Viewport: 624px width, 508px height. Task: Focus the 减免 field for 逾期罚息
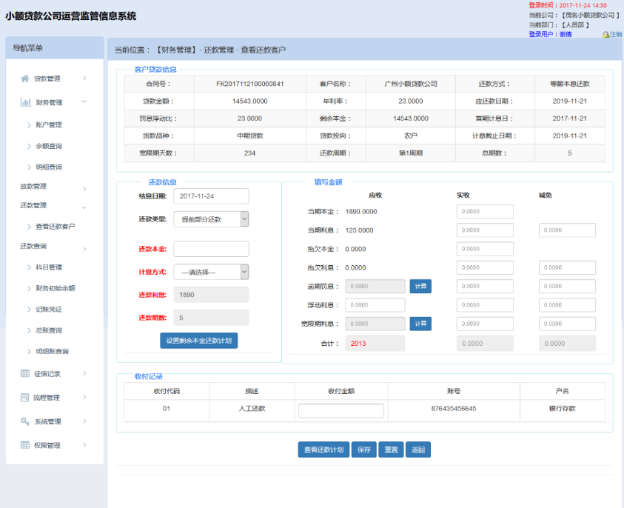(567, 286)
